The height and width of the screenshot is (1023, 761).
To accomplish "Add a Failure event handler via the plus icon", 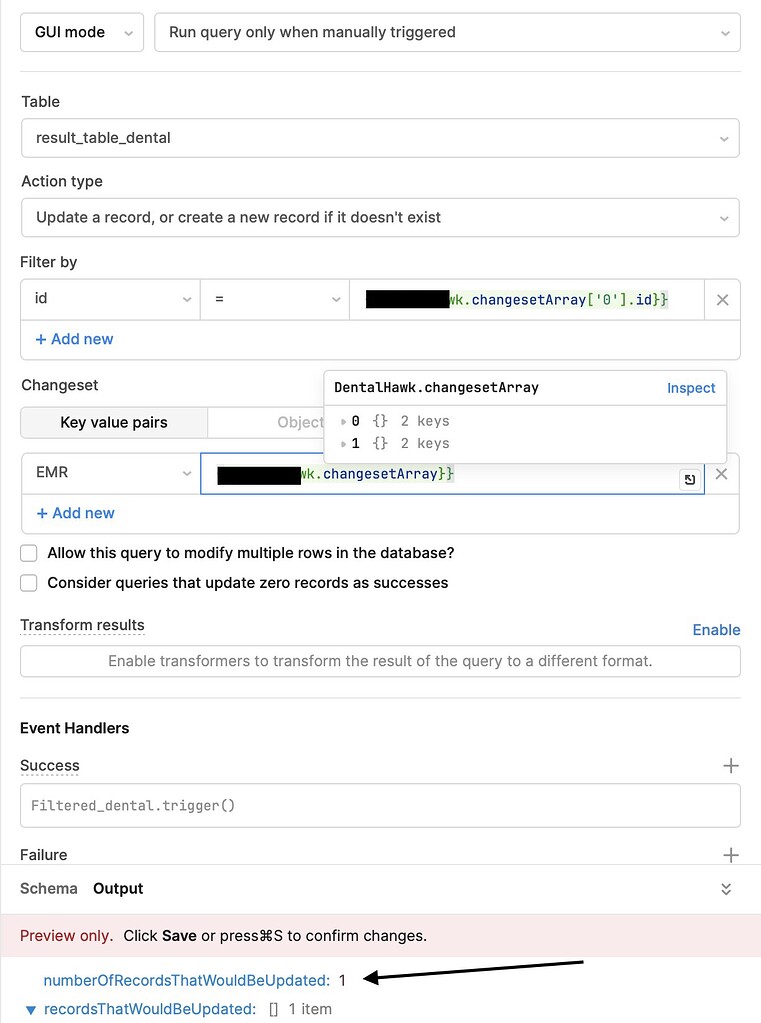I will pyautogui.click(x=731, y=854).
